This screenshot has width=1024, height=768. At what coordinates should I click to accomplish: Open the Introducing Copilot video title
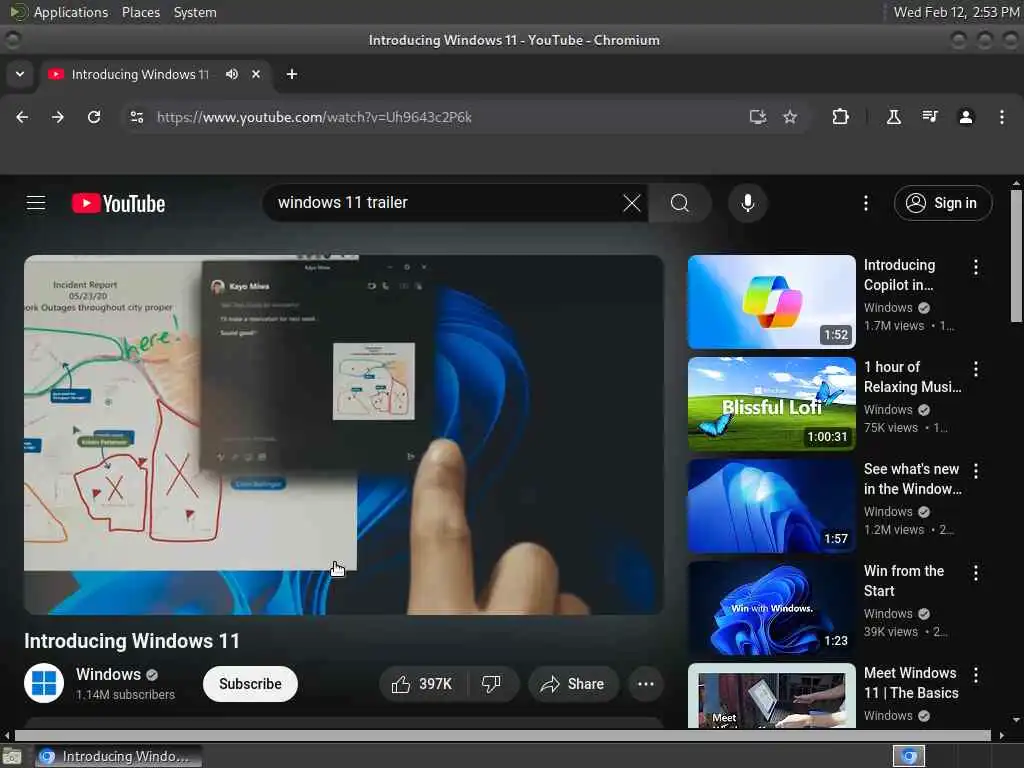click(899, 275)
